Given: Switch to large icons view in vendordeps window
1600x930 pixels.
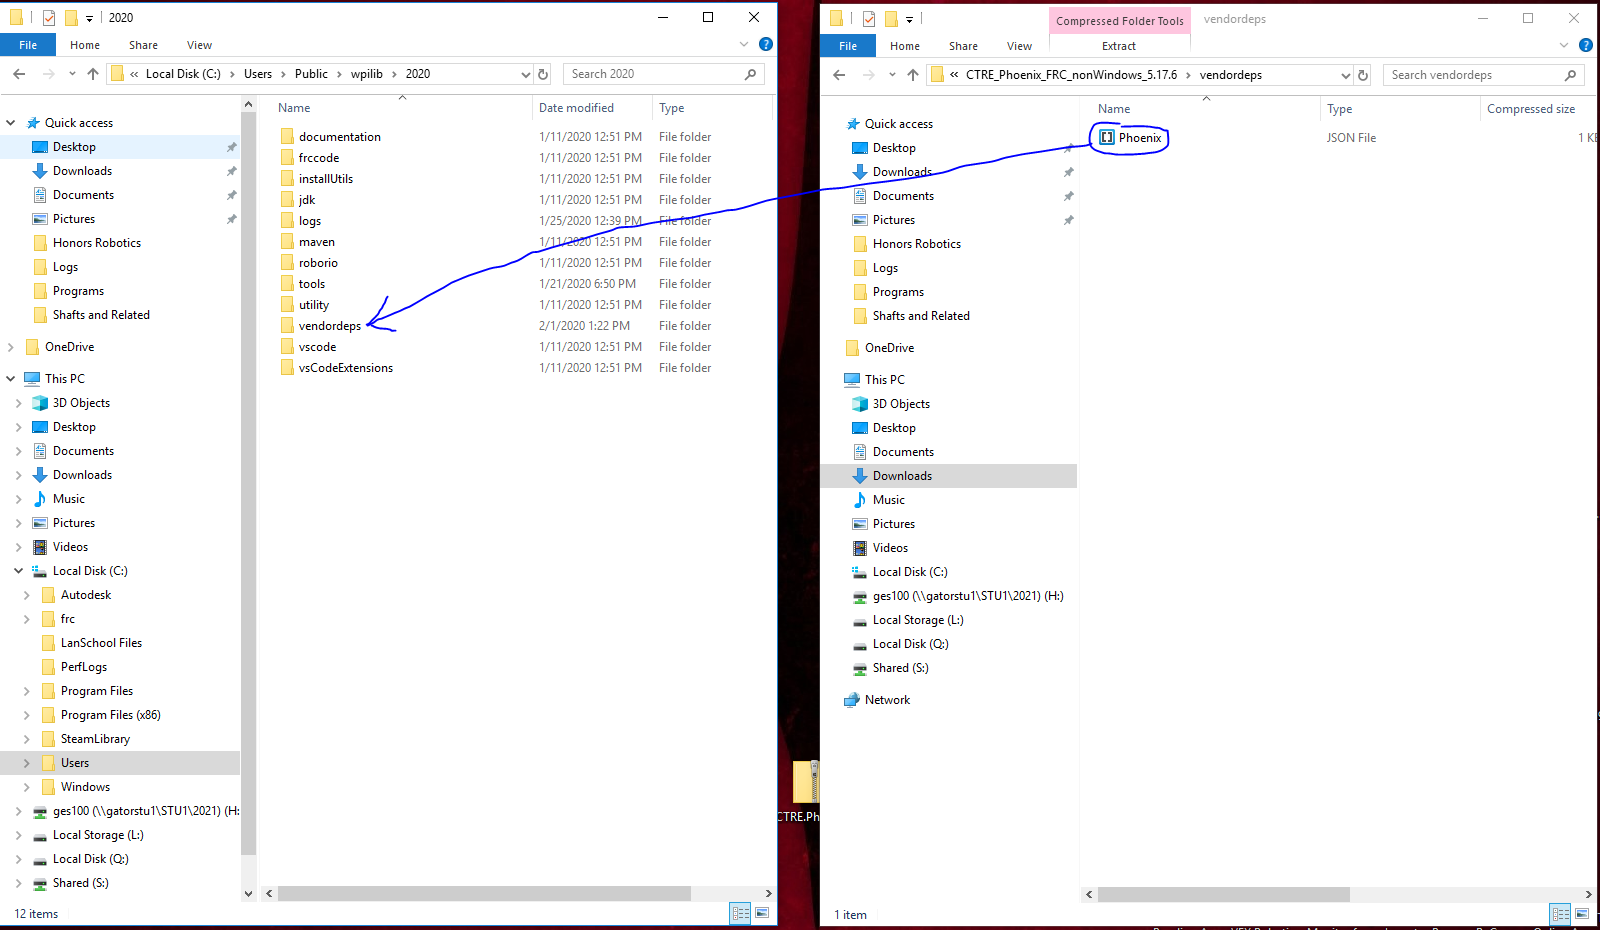Looking at the screenshot, I should (1582, 914).
